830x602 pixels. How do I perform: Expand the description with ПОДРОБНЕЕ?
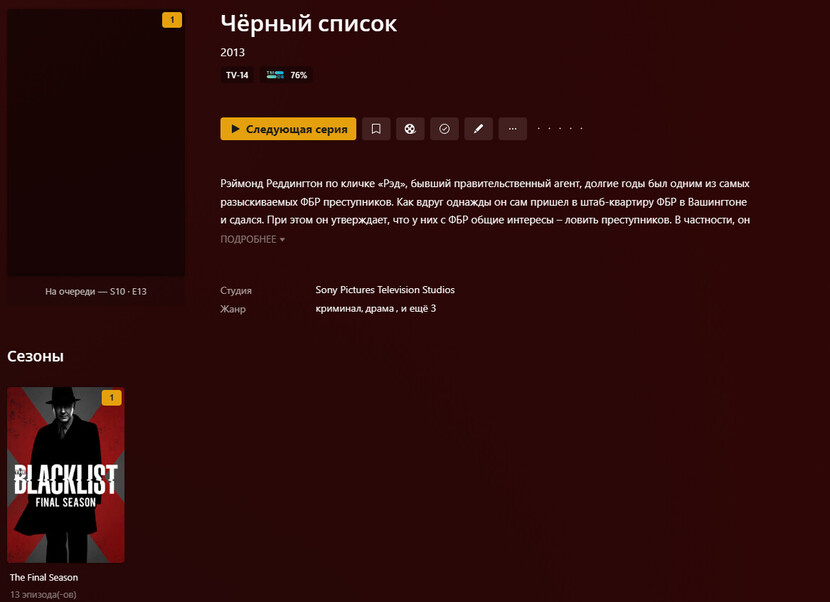[252, 239]
